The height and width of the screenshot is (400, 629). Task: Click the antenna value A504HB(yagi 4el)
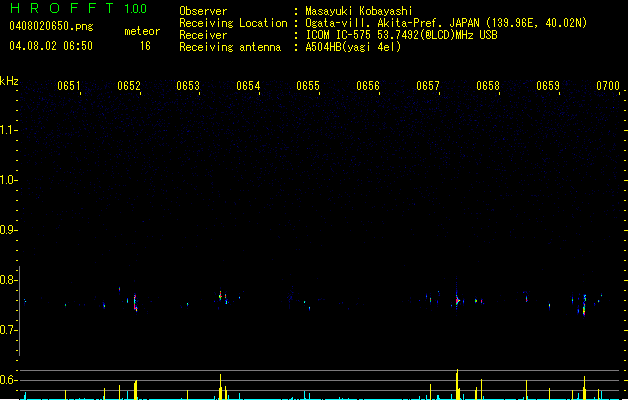pyautogui.click(x=353, y=47)
